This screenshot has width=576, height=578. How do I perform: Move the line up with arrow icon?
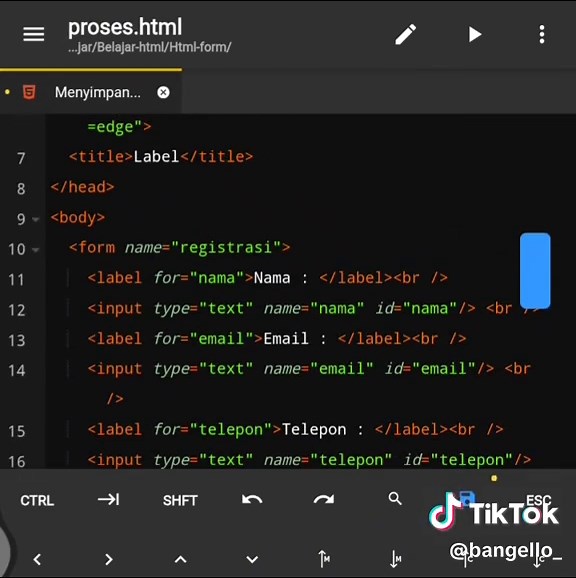tap(324, 559)
